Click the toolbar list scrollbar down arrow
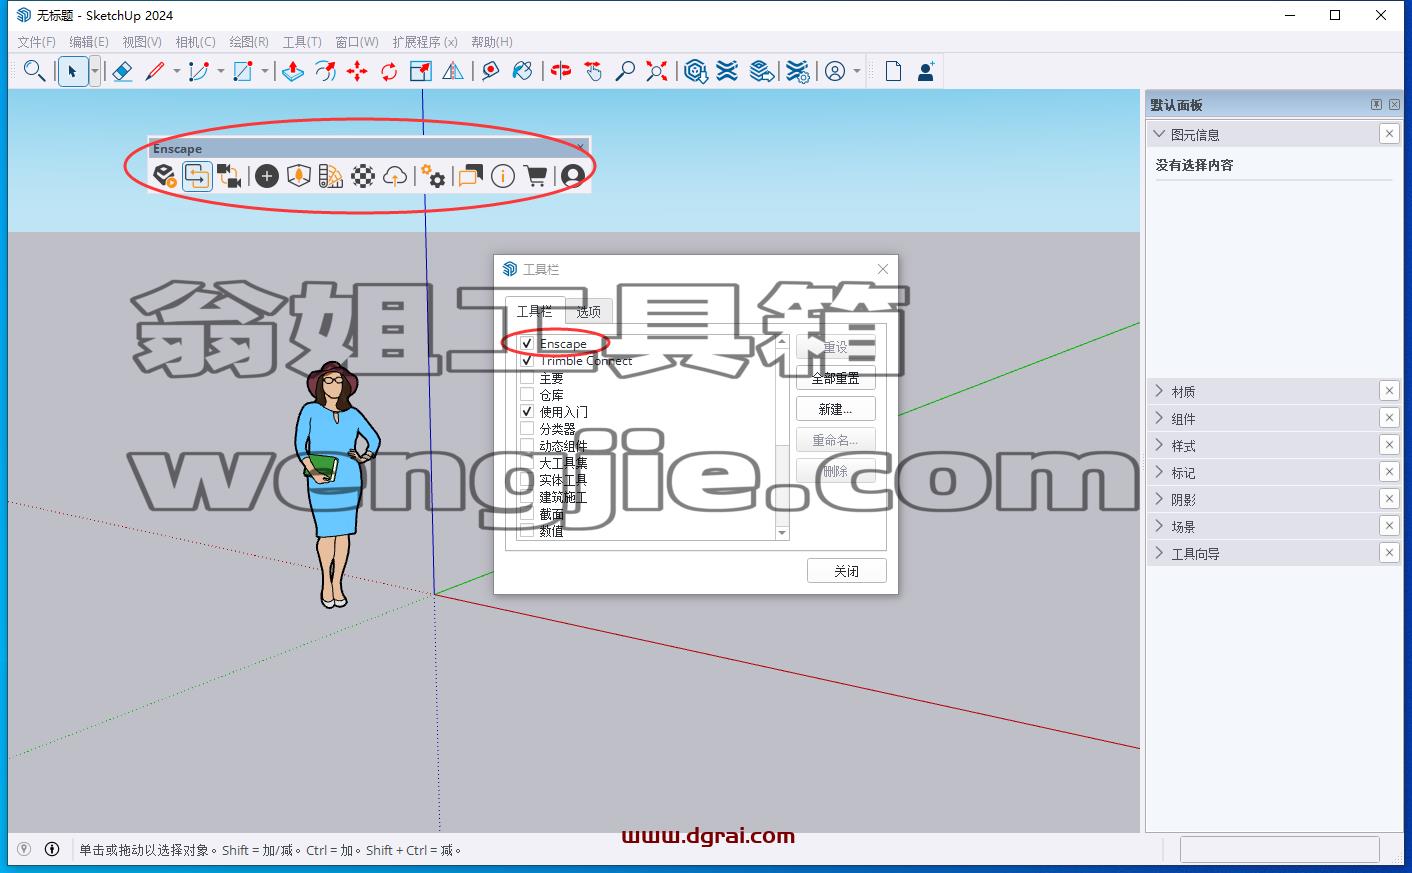 pyautogui.click(x=782, y=533)
